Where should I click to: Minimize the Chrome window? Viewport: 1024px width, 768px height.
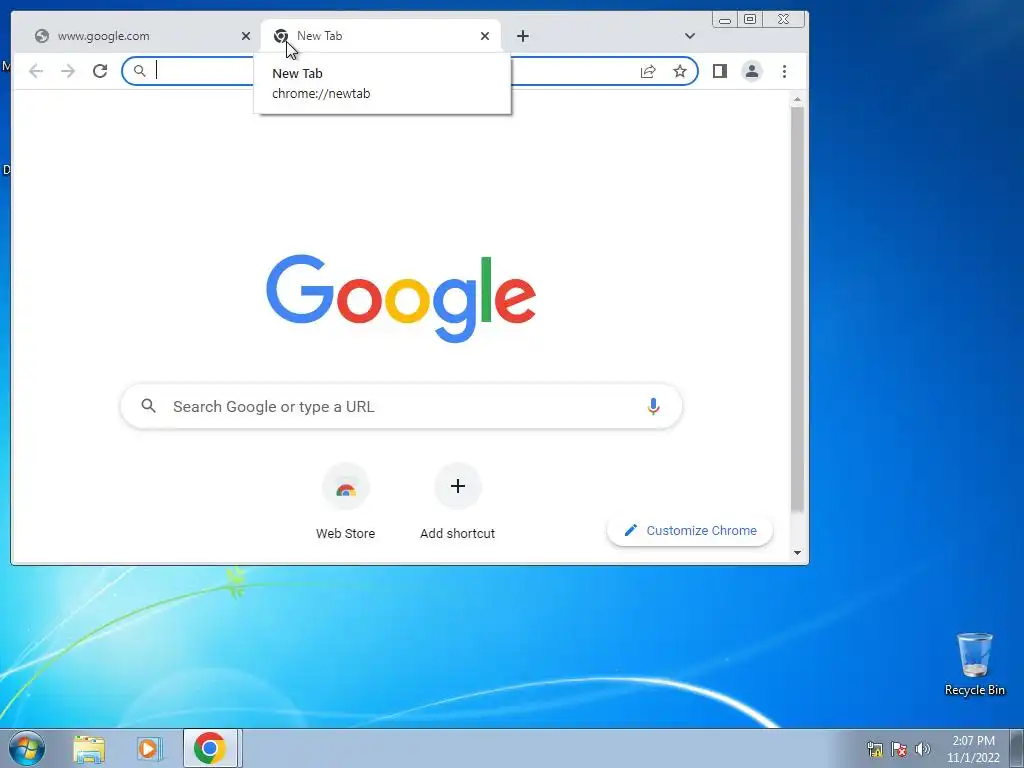[x=725, y=20]
